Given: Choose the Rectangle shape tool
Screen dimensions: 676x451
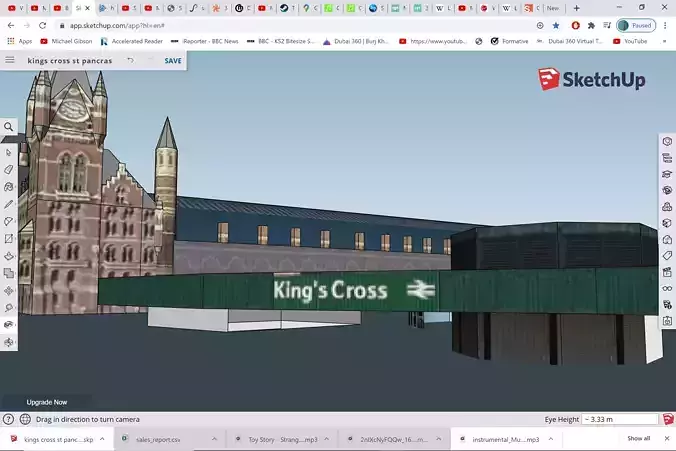Looking at the screenshot, I should pos(9,239).
